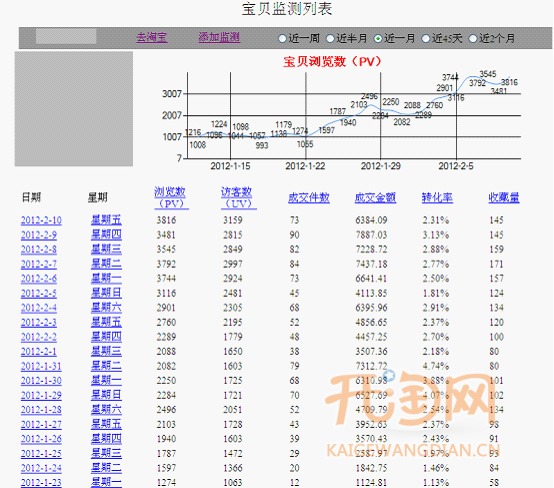554x488 pixels.
Task: Click the 添加监测 link
Action: click(x=219, y=37)
